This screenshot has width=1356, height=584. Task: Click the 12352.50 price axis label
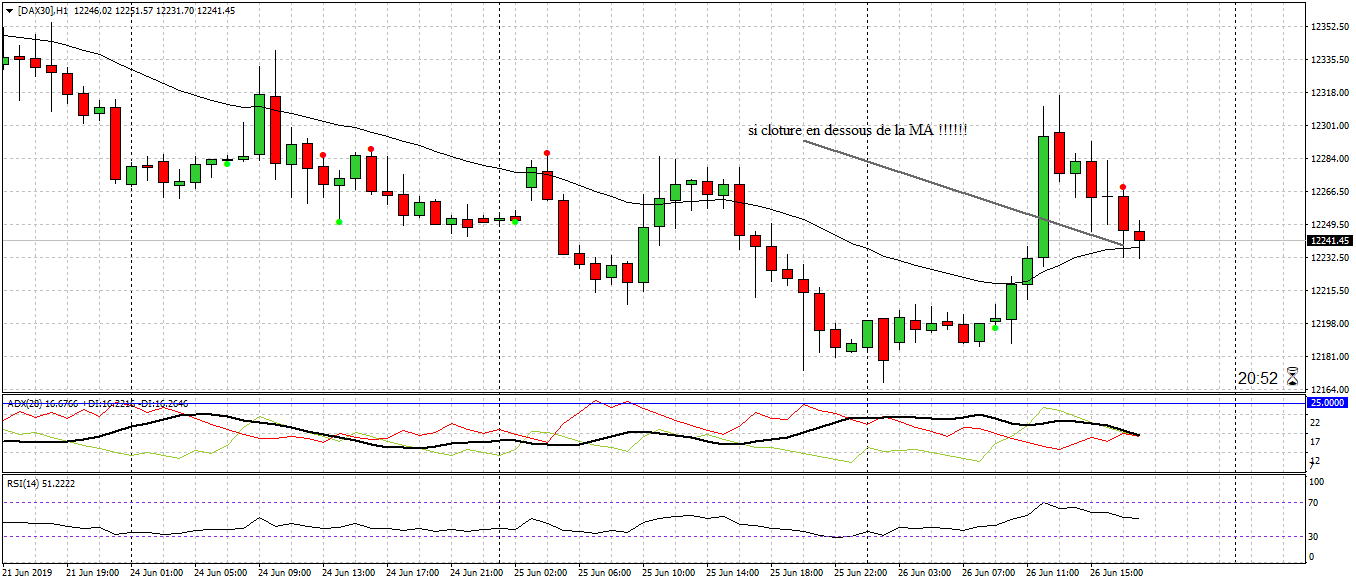[1330, 27]
